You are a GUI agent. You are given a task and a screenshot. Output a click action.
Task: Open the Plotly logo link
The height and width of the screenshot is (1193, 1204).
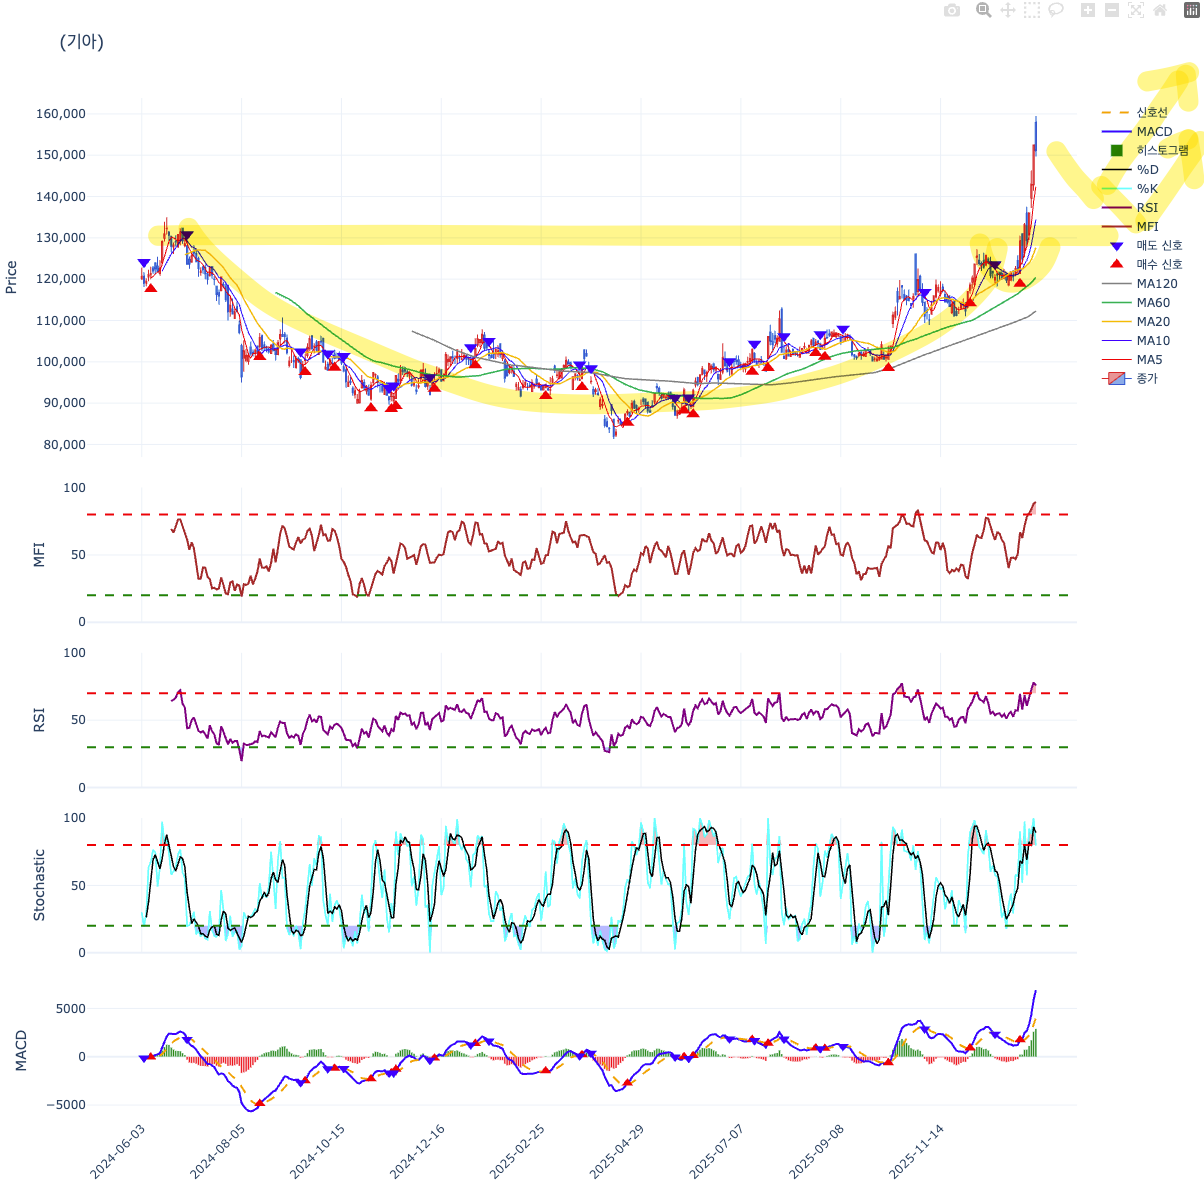(x=1188, y=10)
